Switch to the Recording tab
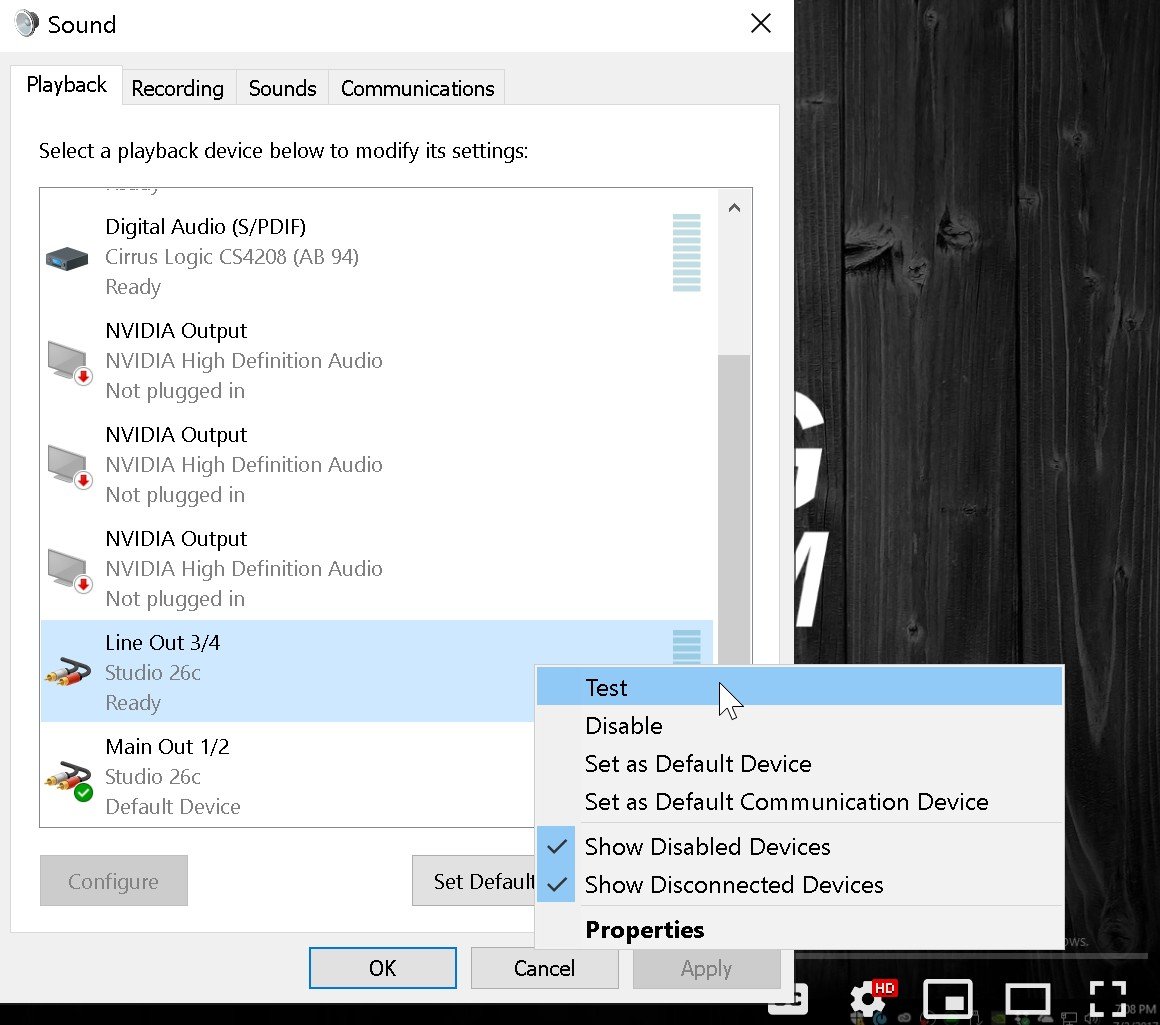 click(x=178, y=88)
